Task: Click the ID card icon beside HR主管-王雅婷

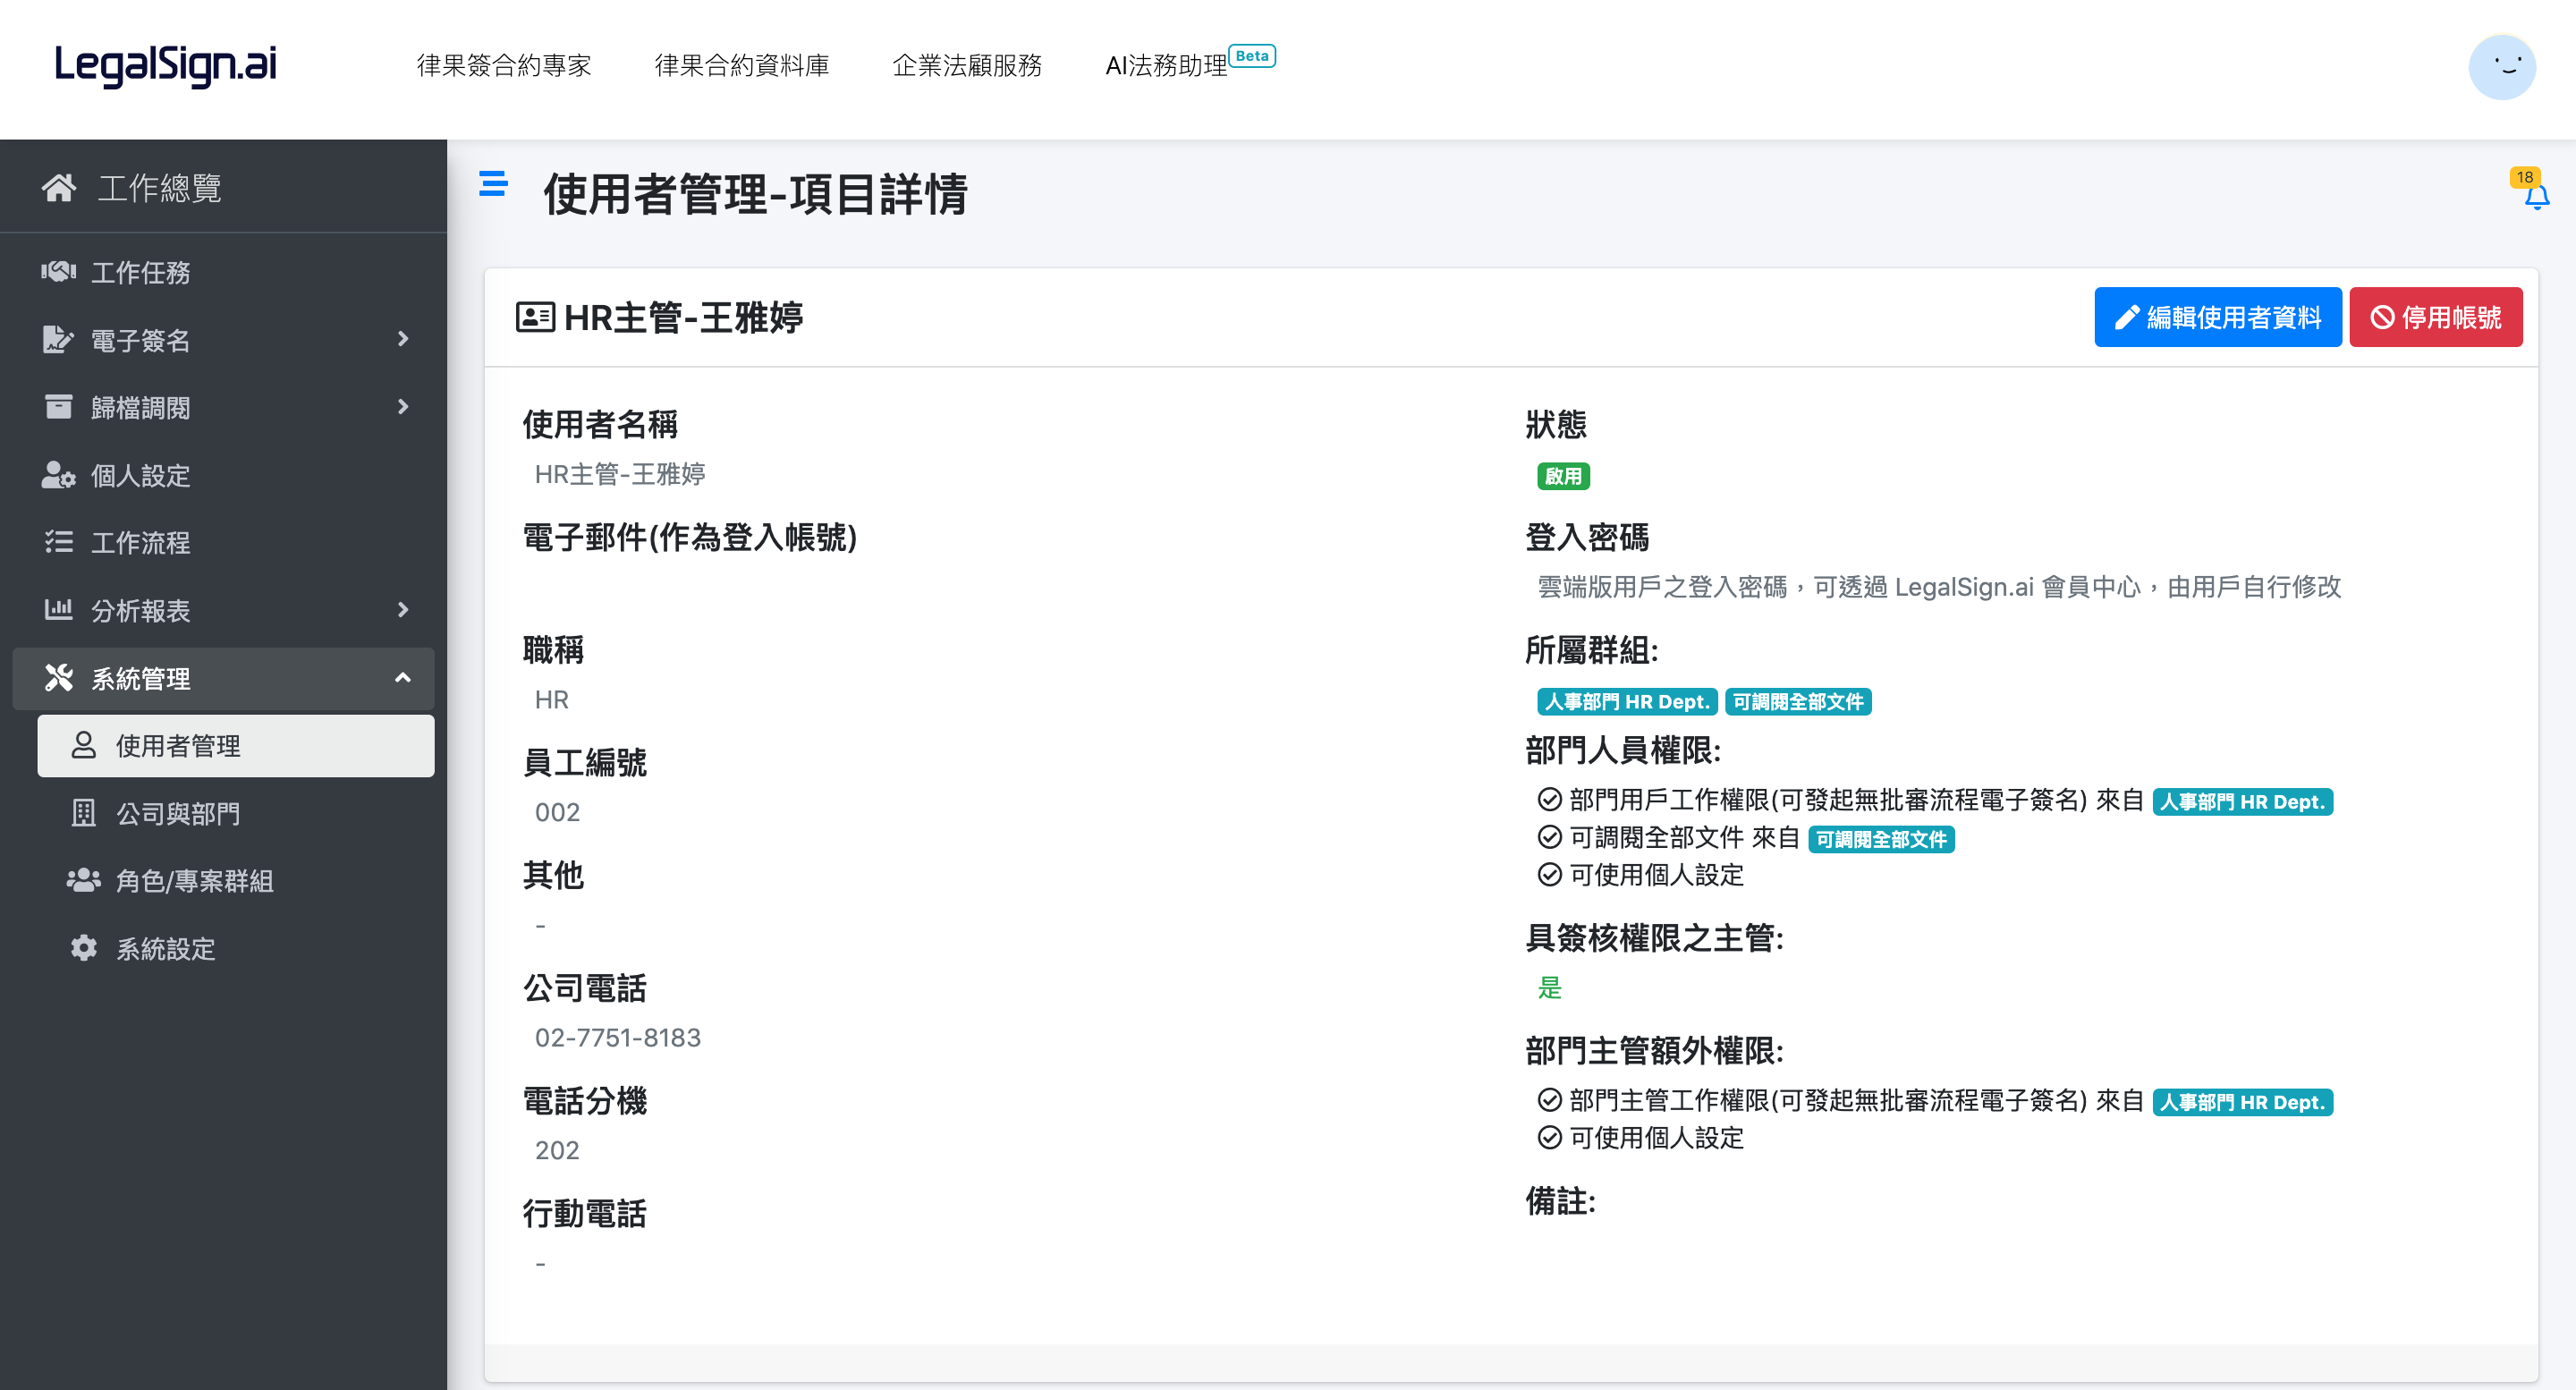Action: coord(536,317)
